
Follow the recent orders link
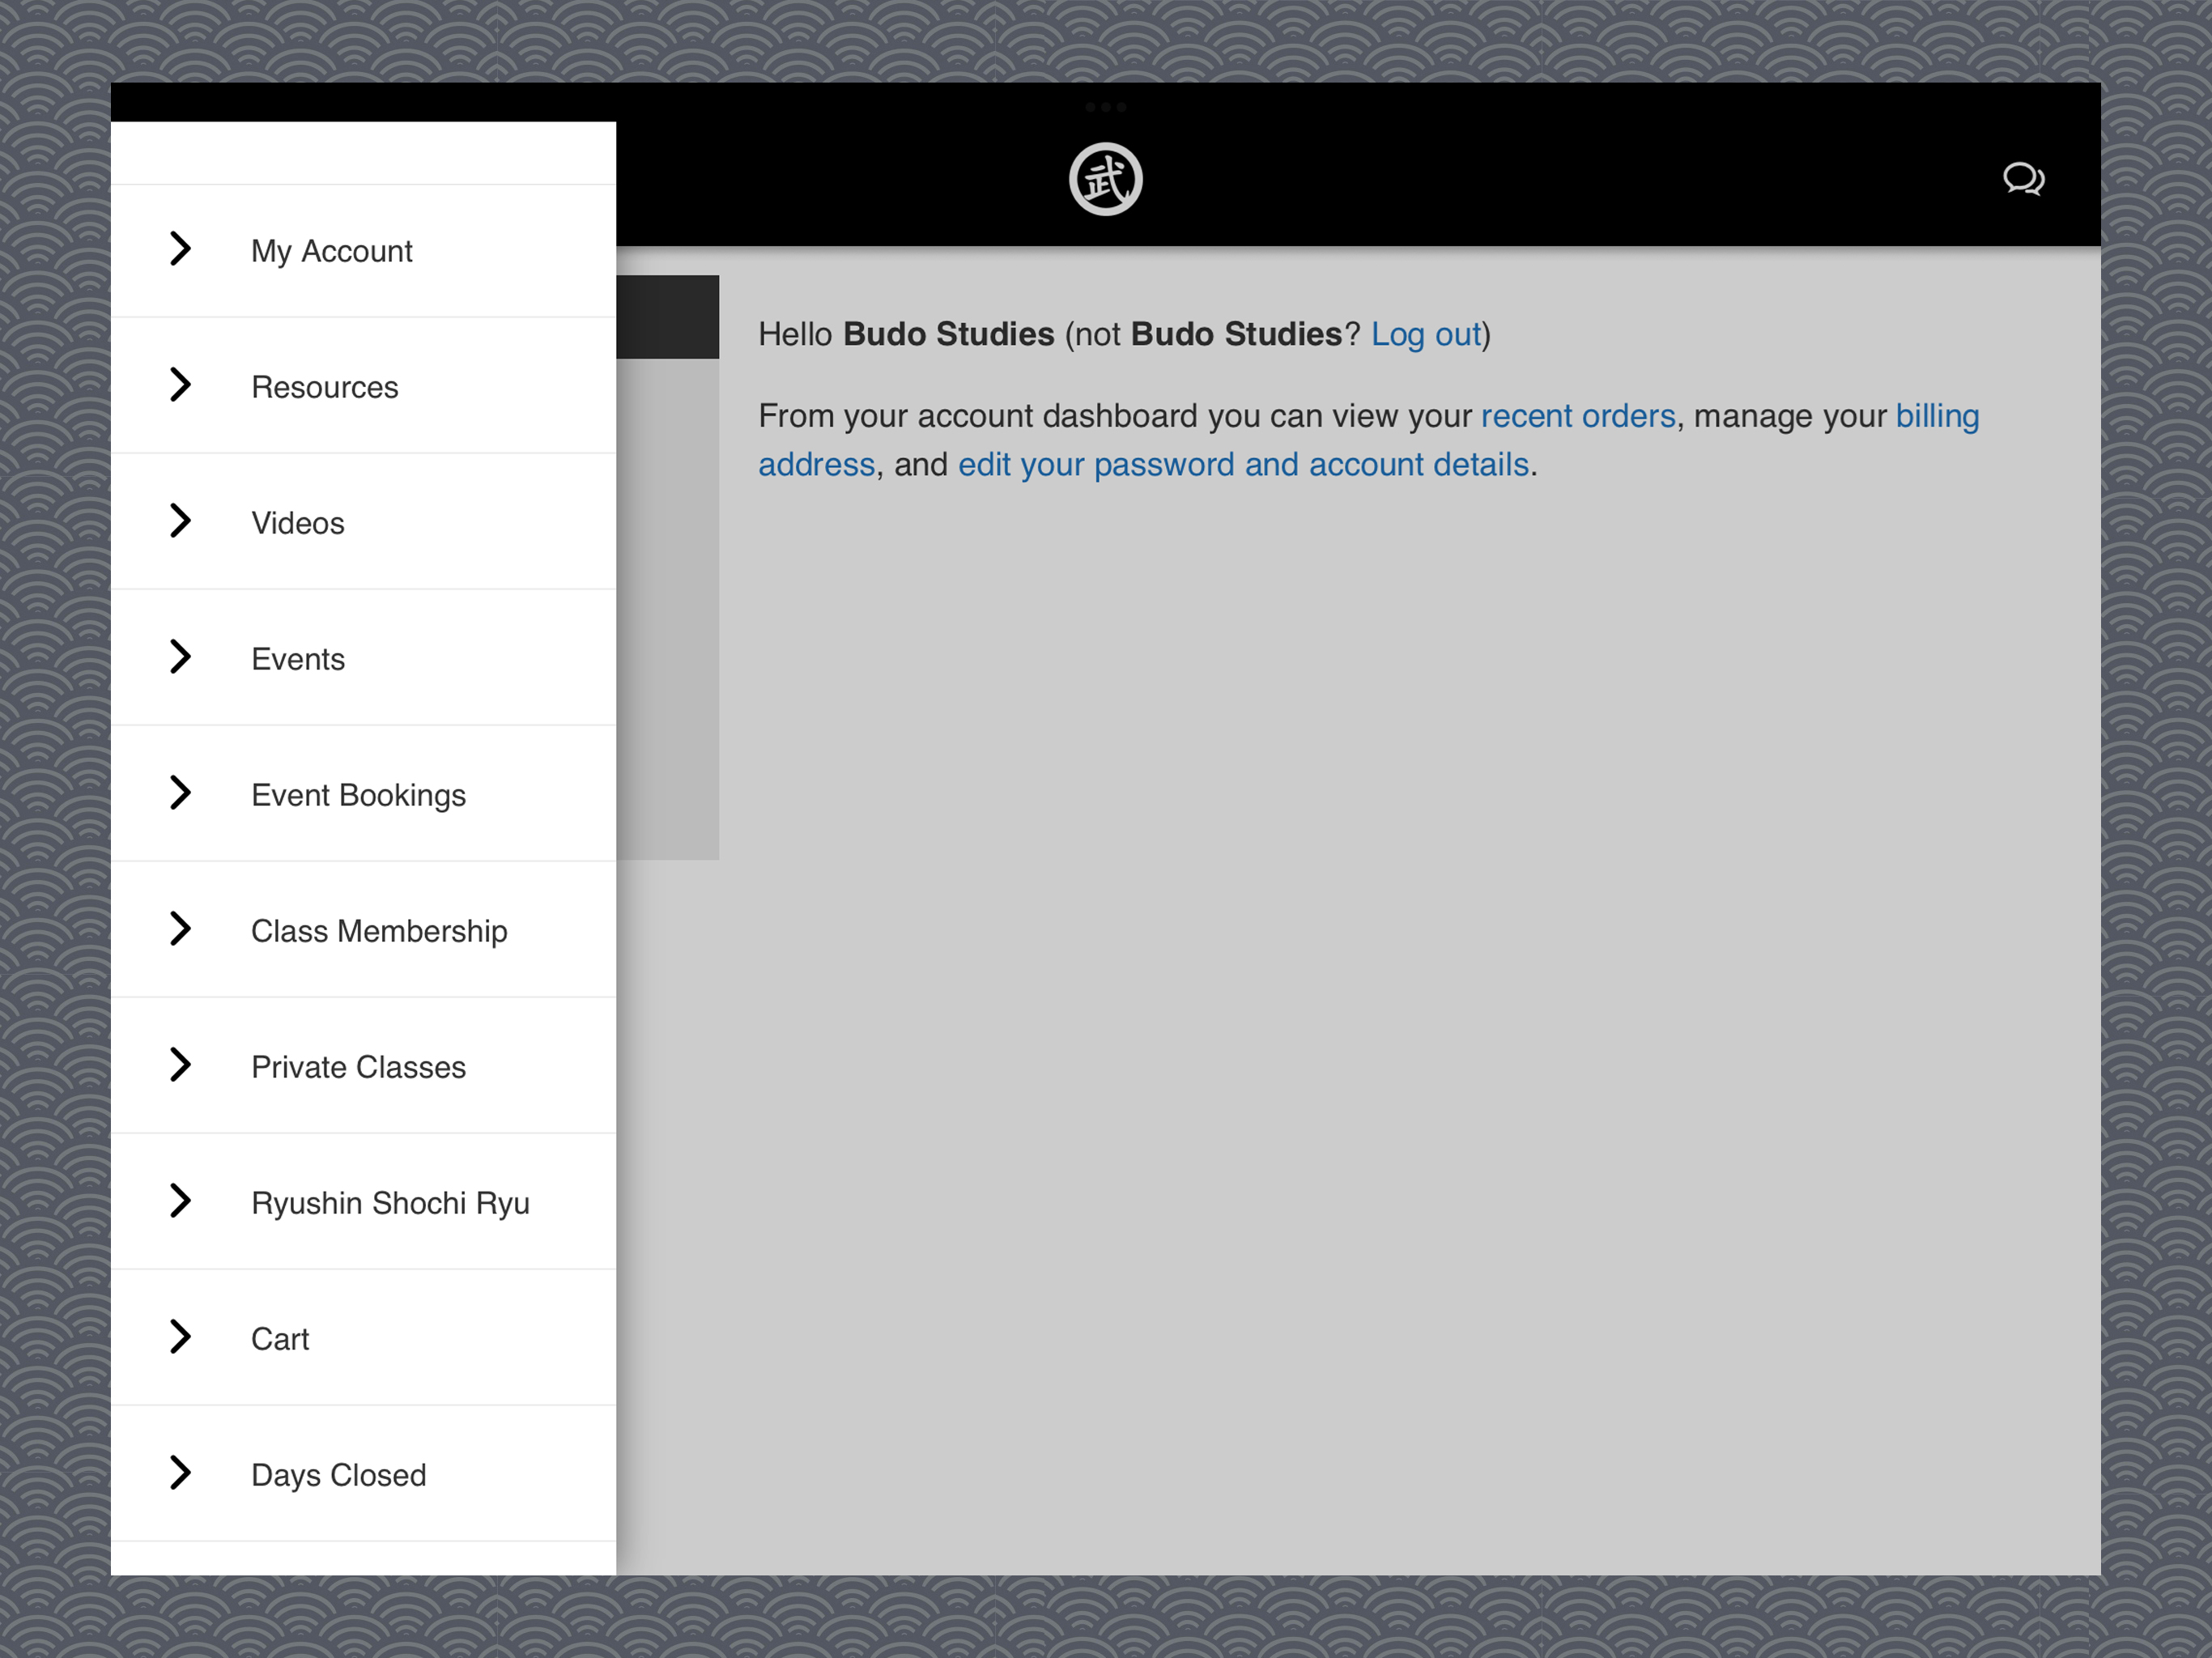[1577, 416]
